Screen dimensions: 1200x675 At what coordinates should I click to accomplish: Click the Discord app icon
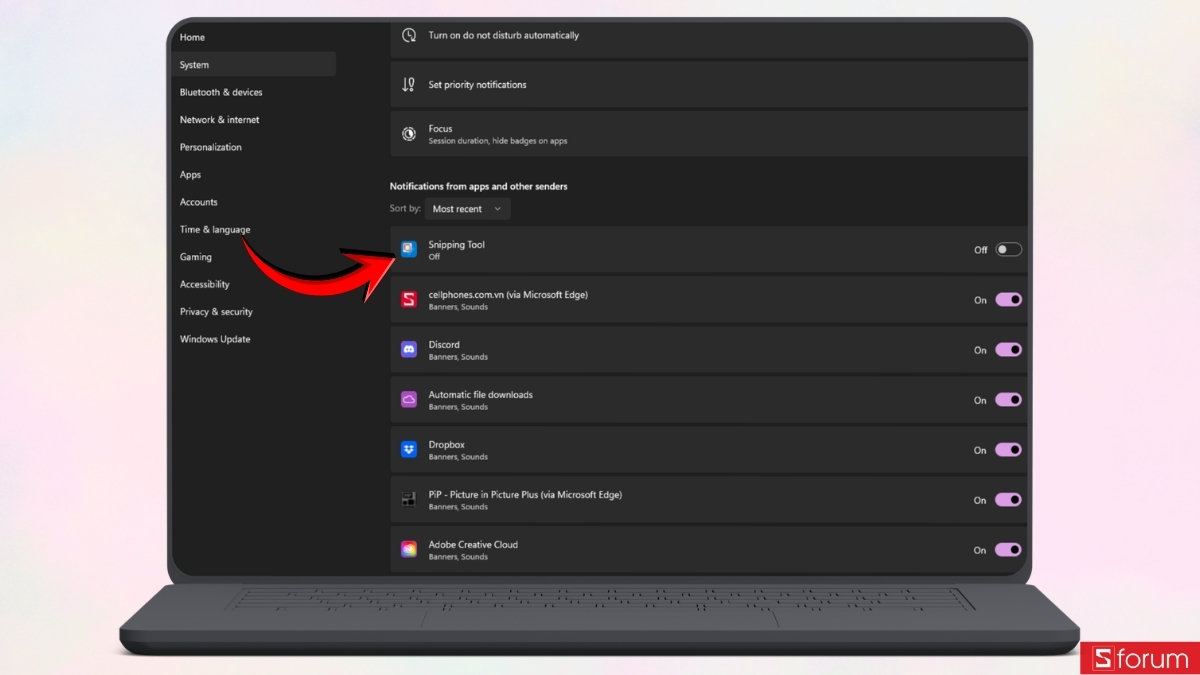(408, 349)
